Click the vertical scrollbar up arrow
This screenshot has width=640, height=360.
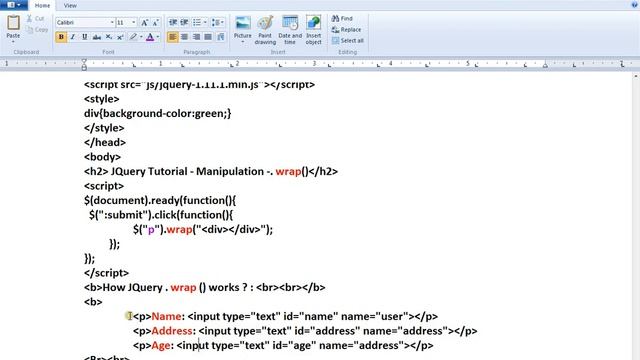point(636,76)
